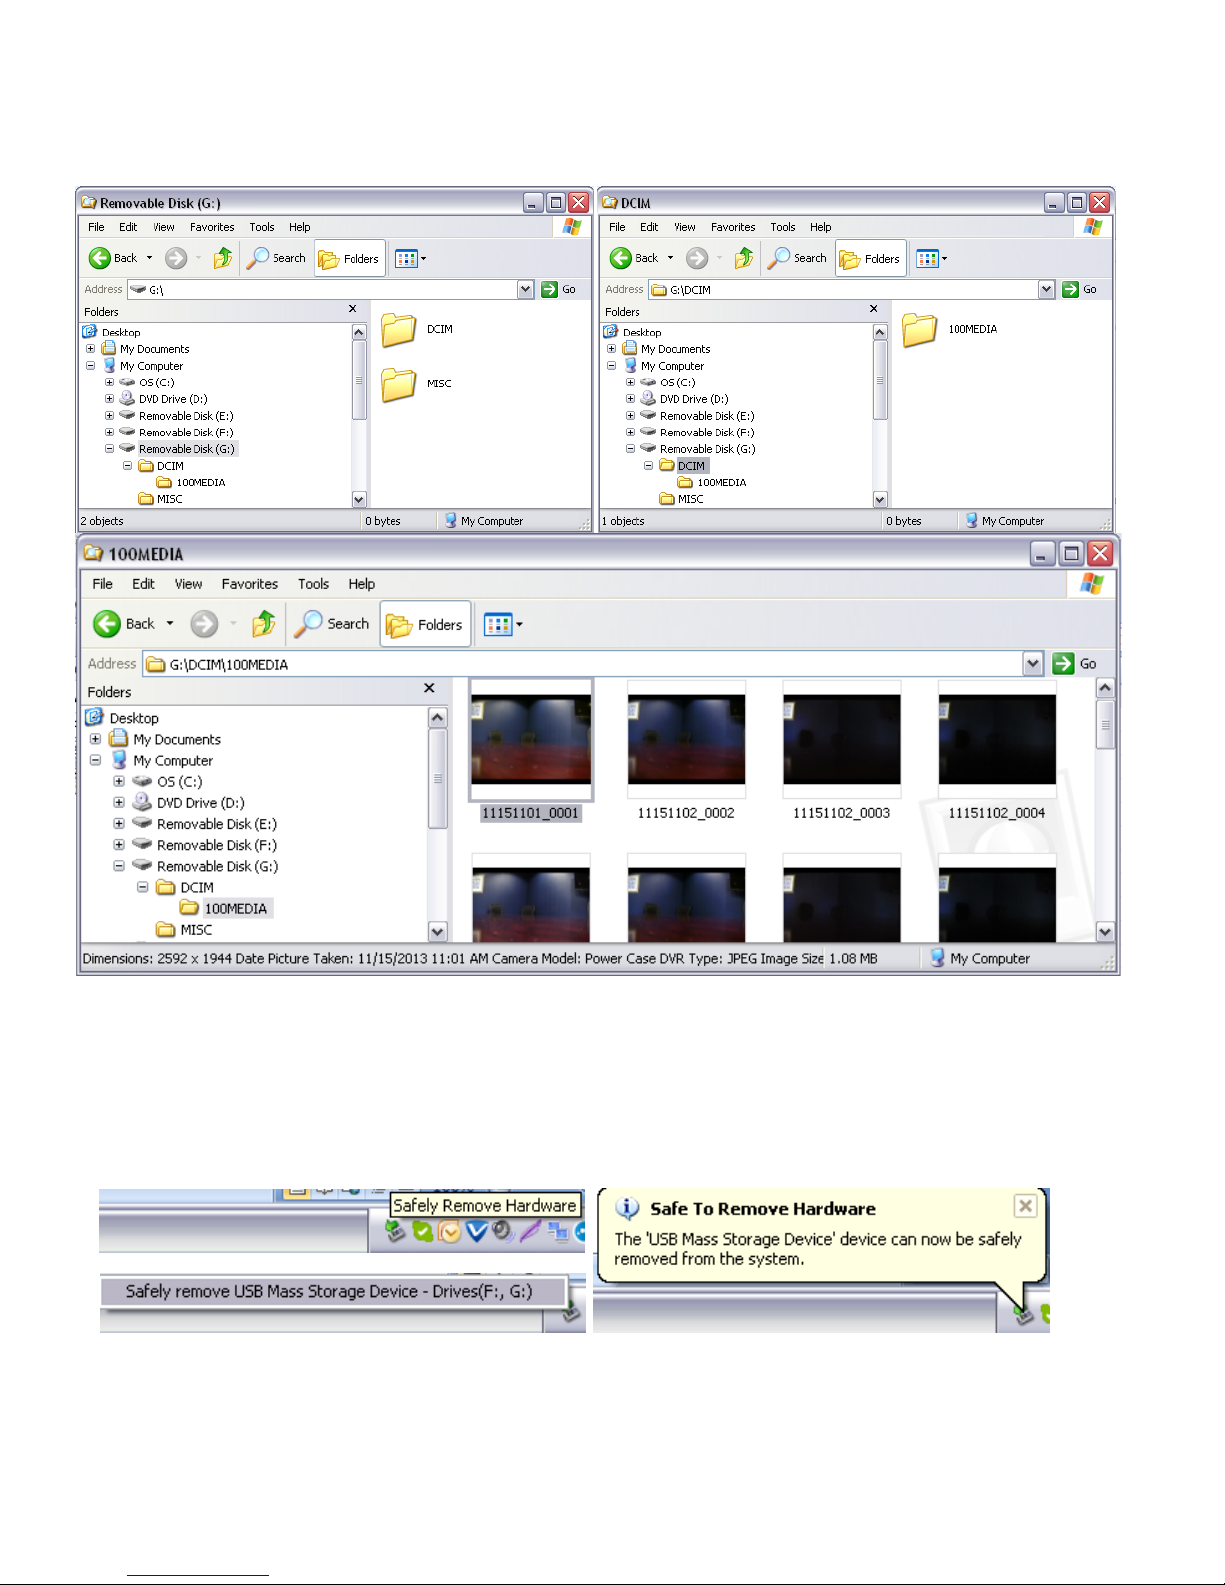
Task: Click Go button in 100MEDIA window
Action: [1075, 663]
